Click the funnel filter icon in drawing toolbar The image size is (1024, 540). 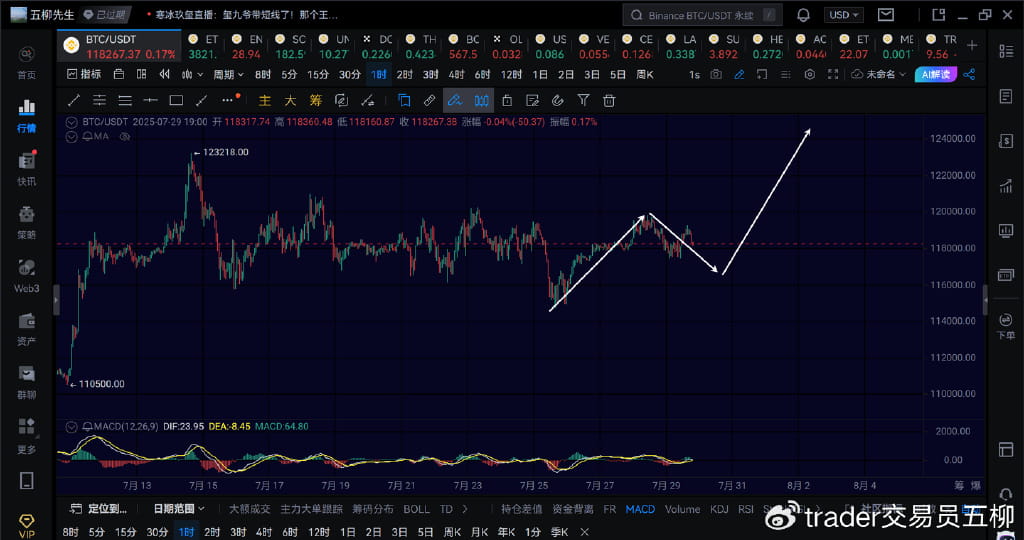(x=583, y=100)
